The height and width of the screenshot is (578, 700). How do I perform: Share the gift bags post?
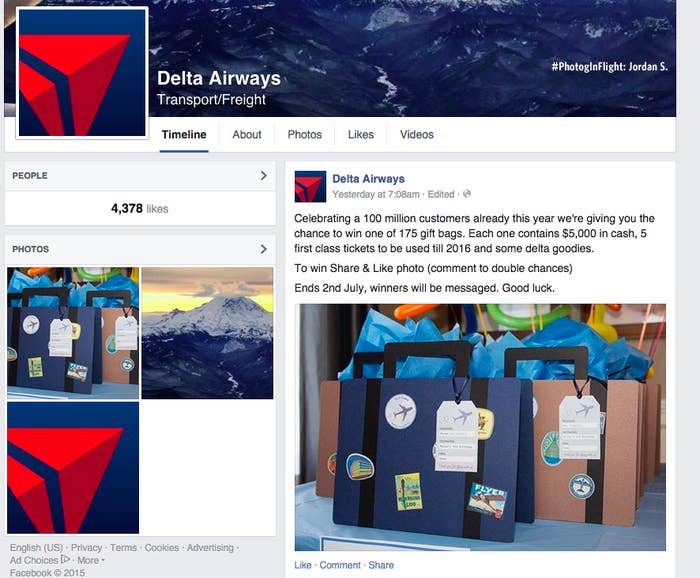pos(381,565)
